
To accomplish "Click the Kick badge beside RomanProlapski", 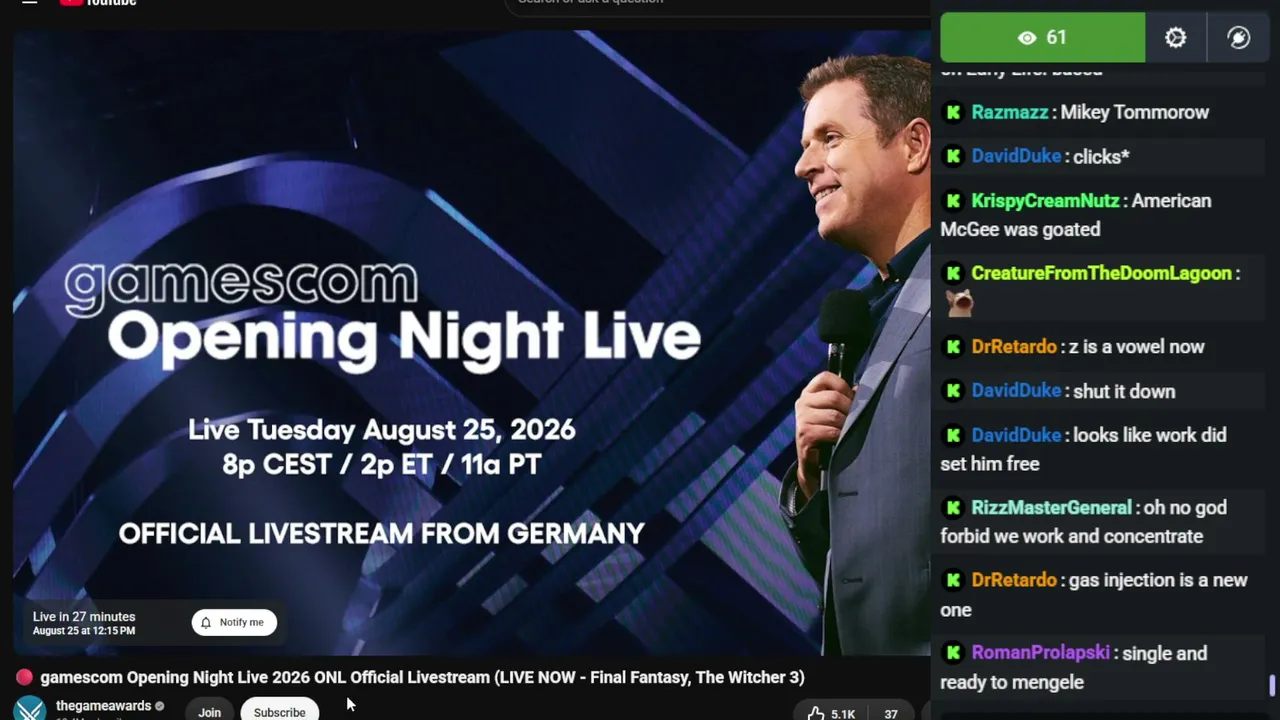I will click(953, 653).
